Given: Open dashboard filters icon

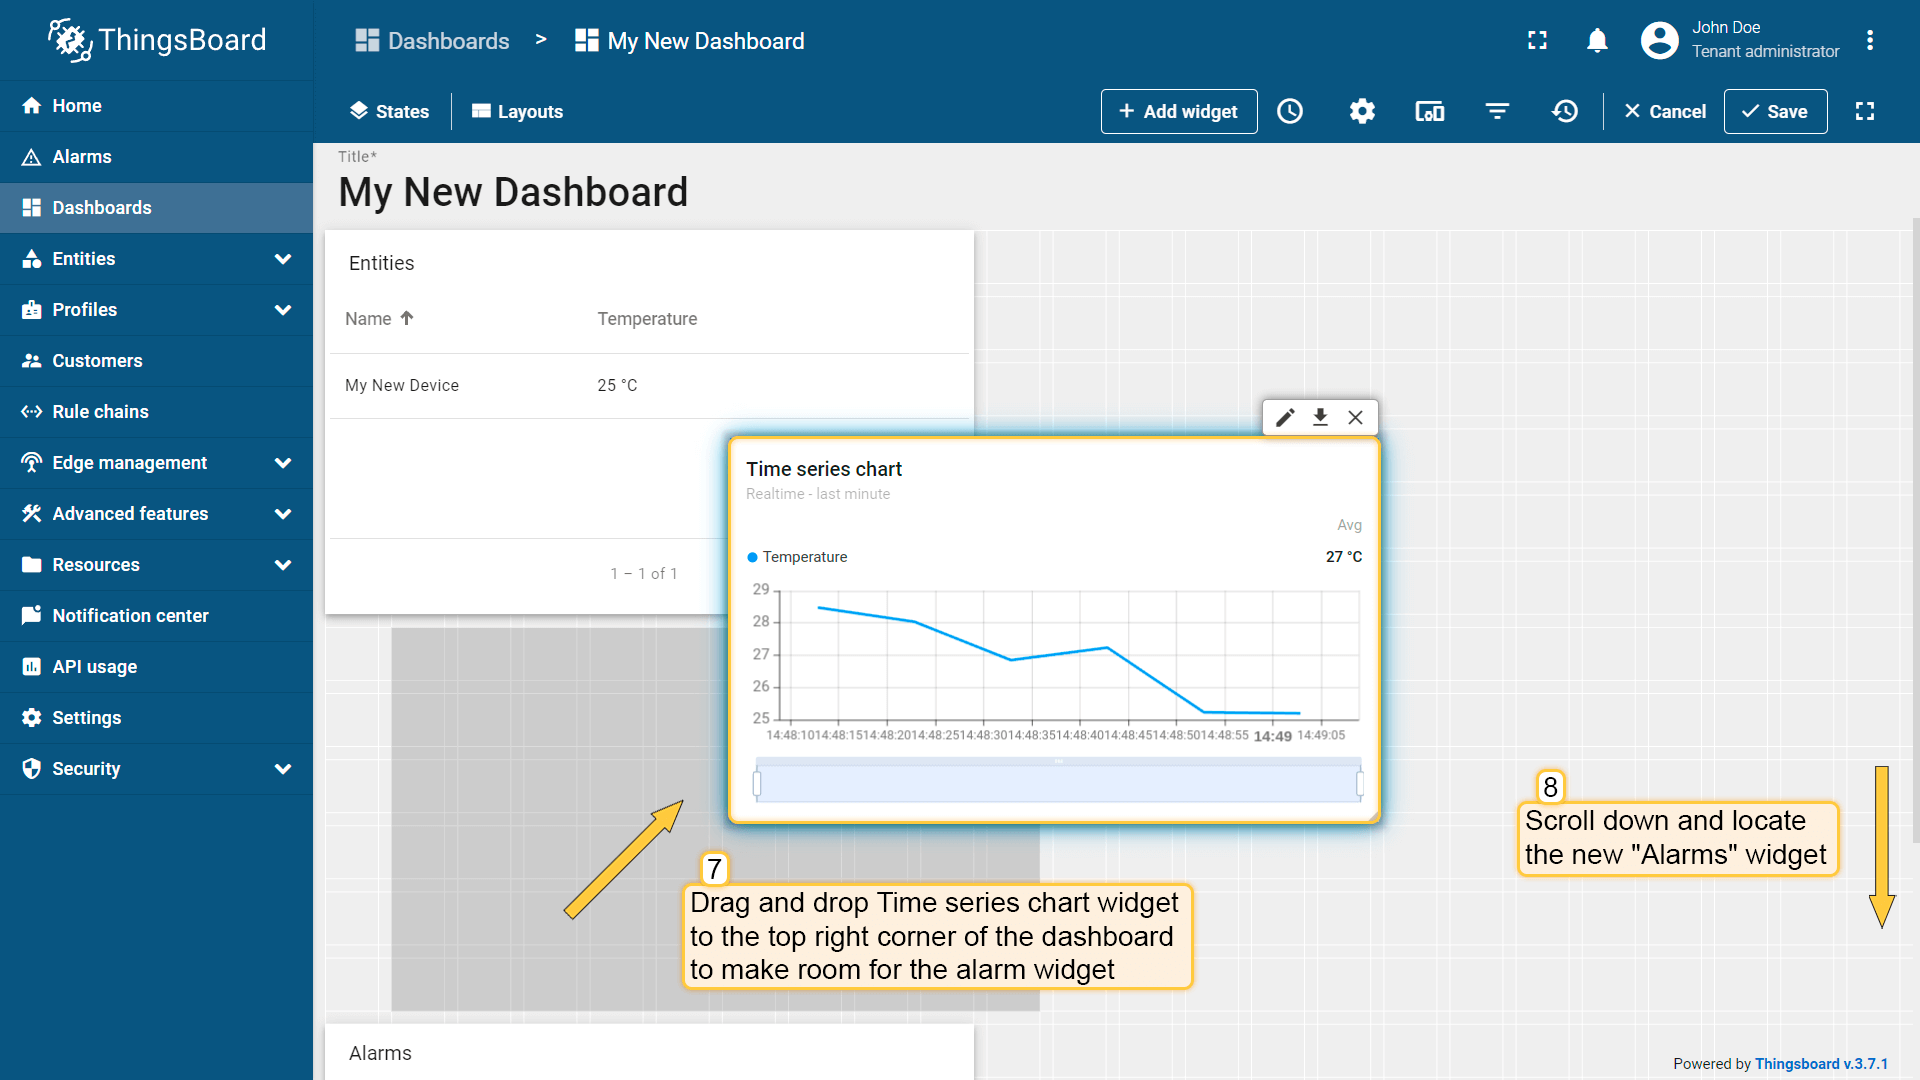Looking at the screenshot, I should pos(1497,111).
